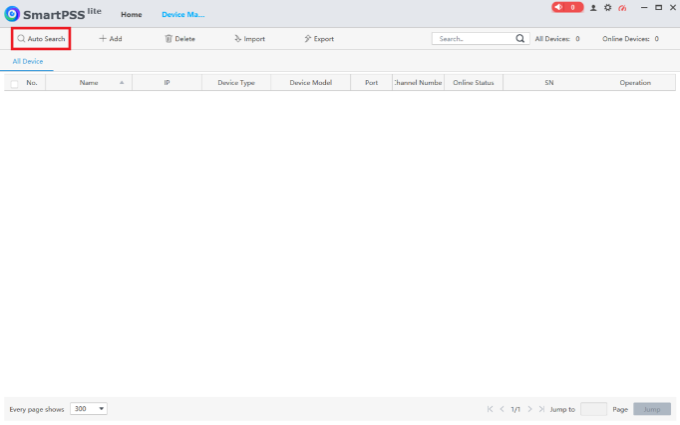Viewport: 680px width, 425px height.
Task: Click the Export icon in toolbar
Action: 307,39
